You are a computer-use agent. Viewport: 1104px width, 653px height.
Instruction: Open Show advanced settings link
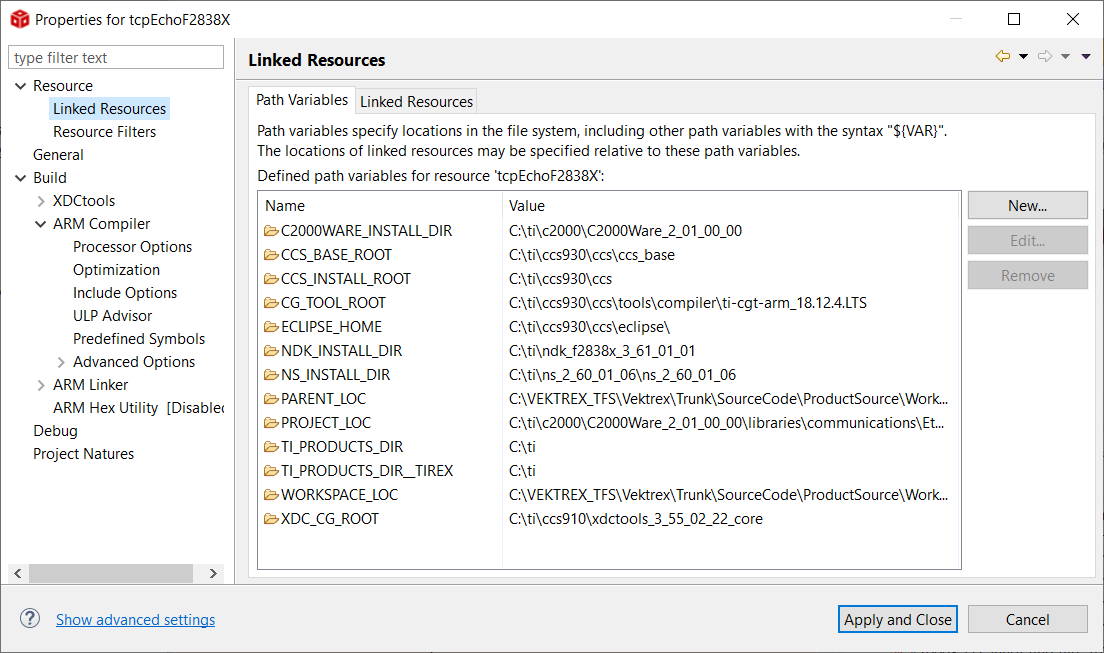(135, 620)
